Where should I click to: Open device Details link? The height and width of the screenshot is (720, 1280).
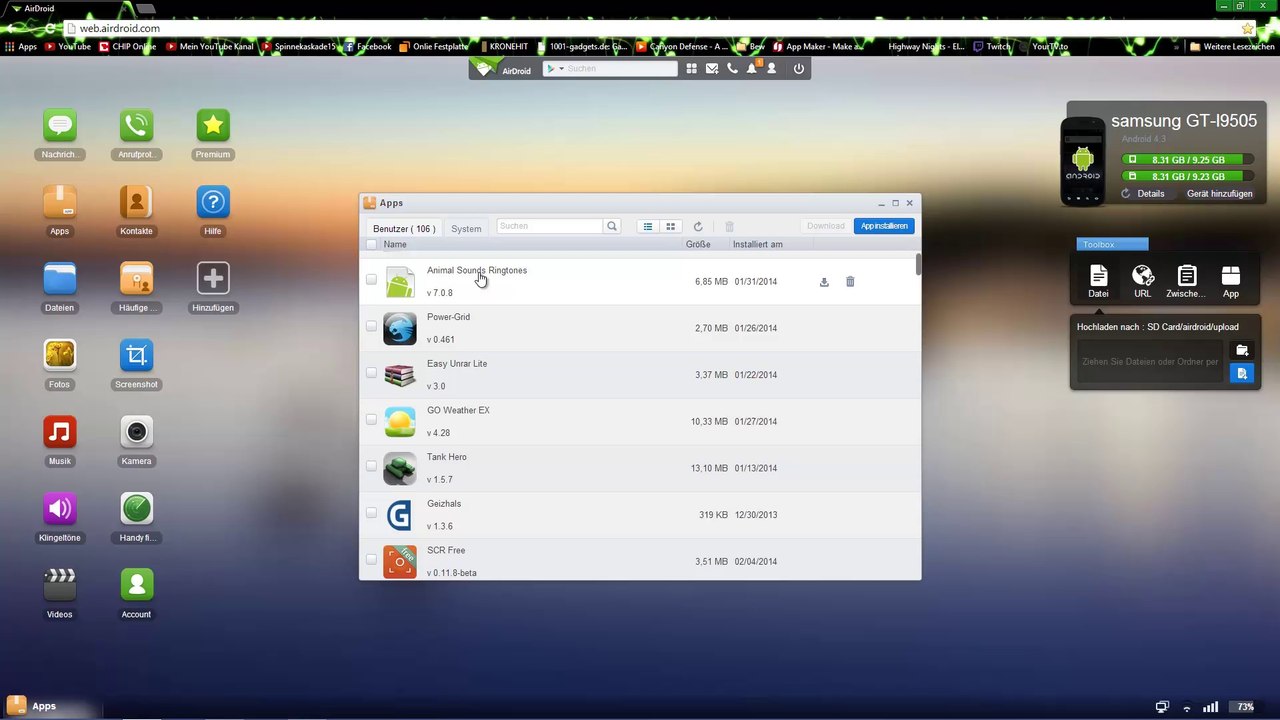[1150, 194]
